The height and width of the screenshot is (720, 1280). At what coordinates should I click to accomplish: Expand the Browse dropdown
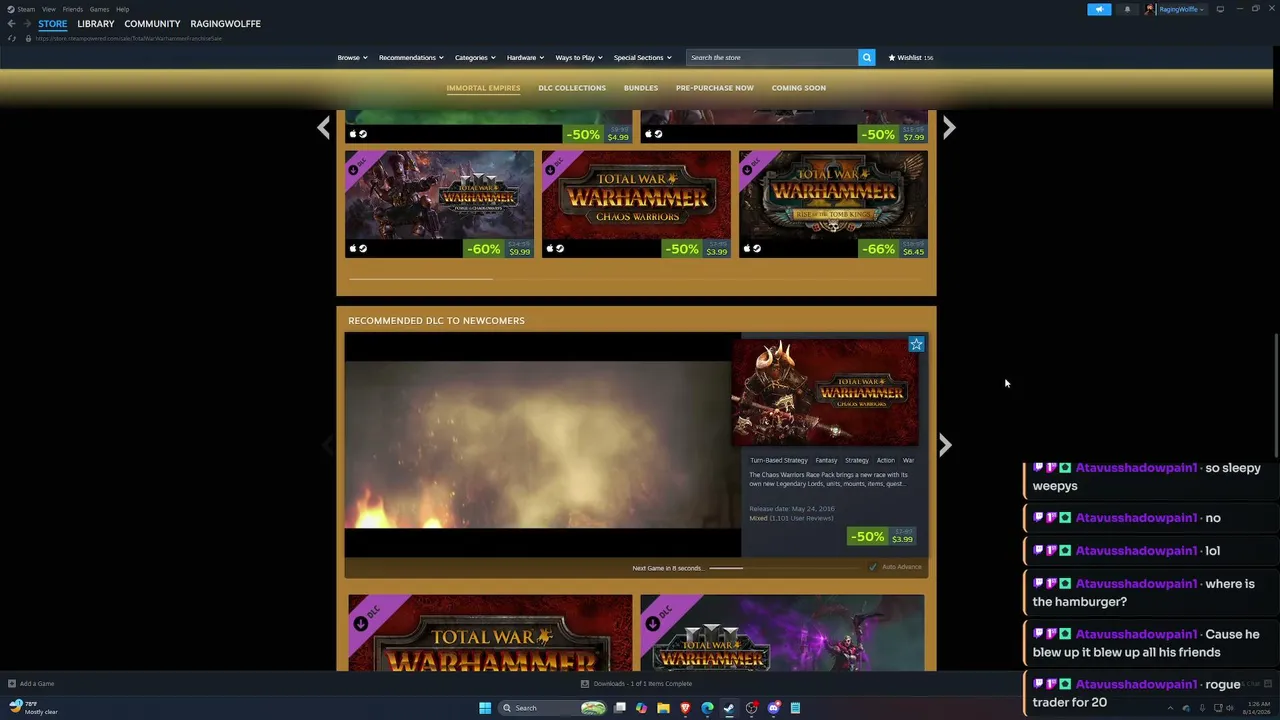click(x=352, y=57)
